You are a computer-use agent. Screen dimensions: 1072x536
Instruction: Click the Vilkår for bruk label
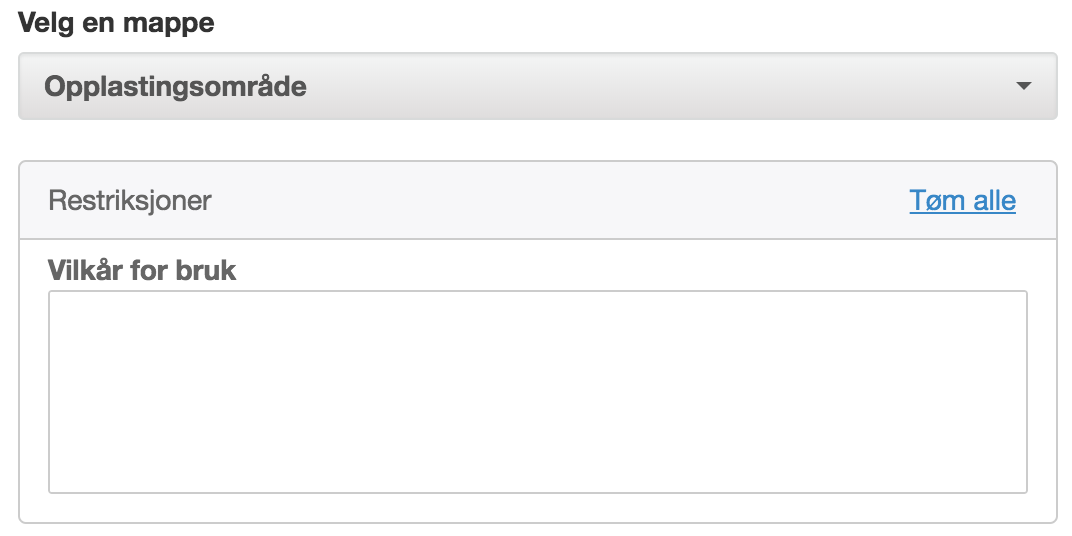(142, 270)
